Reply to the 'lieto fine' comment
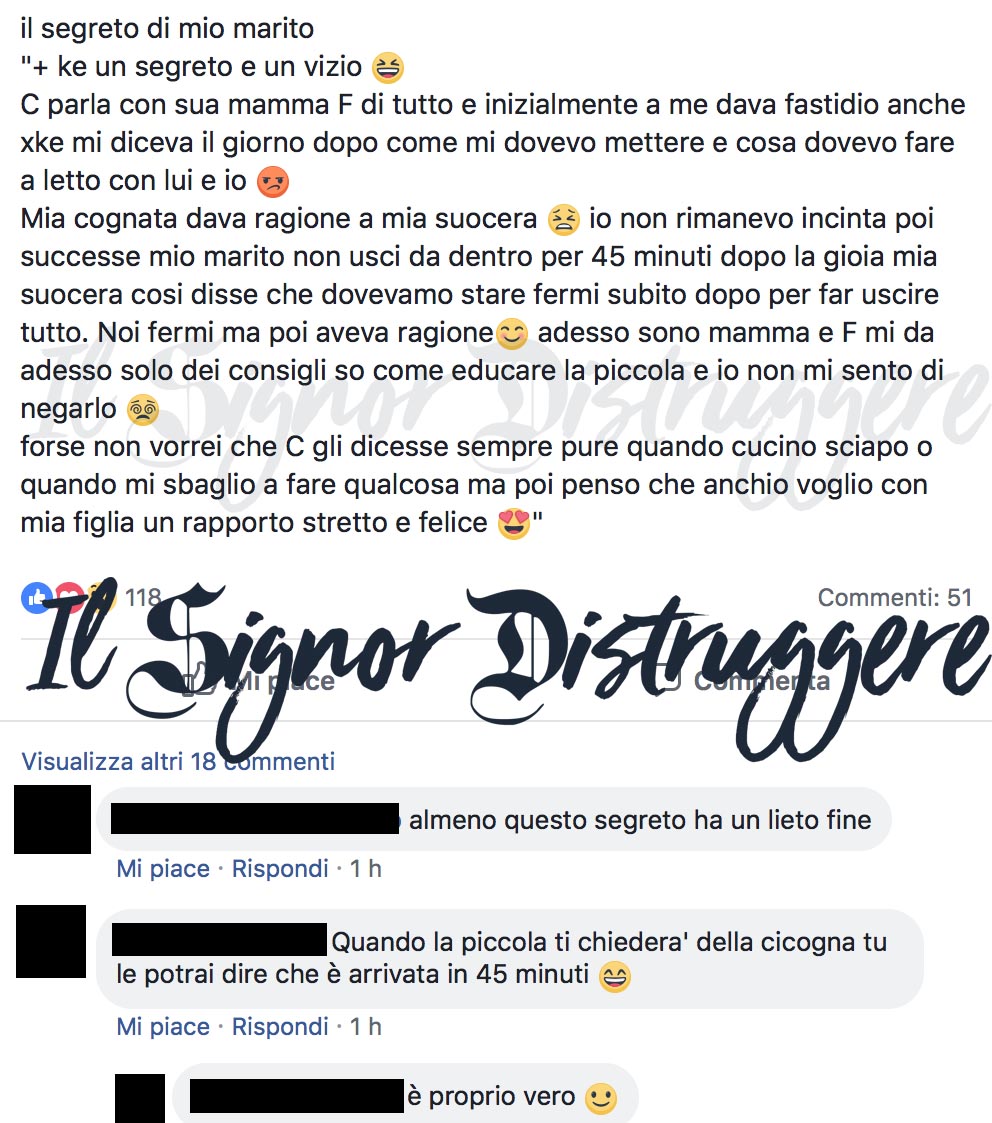This screenshot has height=1123, width=992. [x=280, y=869]
